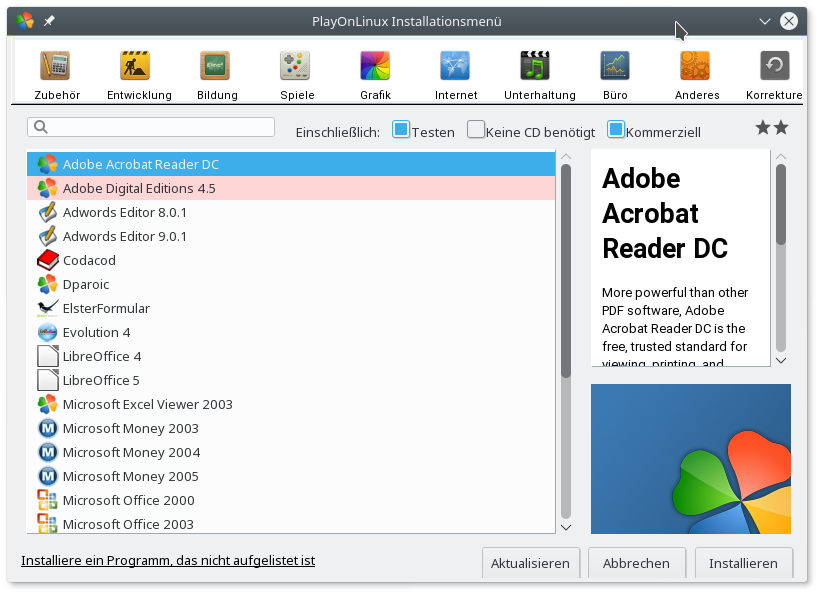Screen dimensions: 820x595
Task: Open the Anderes category
Action: [695, 67]
